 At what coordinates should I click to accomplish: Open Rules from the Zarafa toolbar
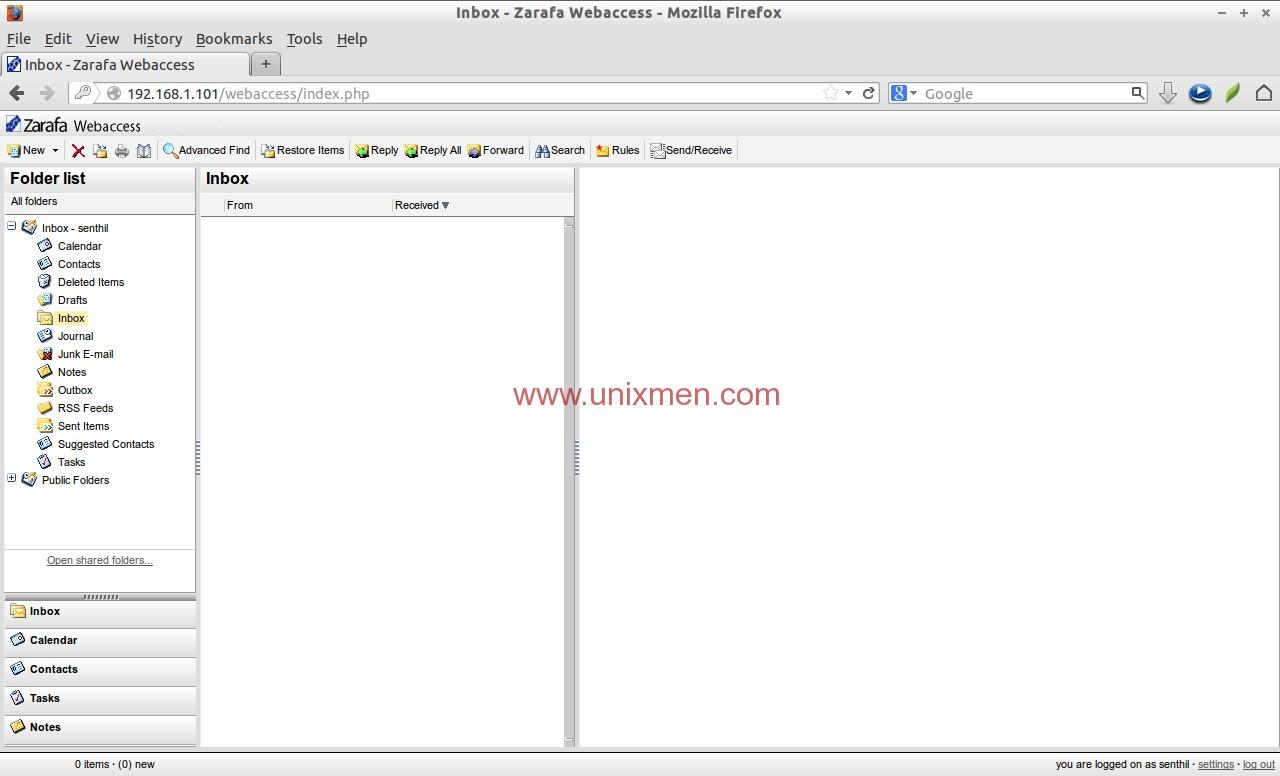point(617,151)
